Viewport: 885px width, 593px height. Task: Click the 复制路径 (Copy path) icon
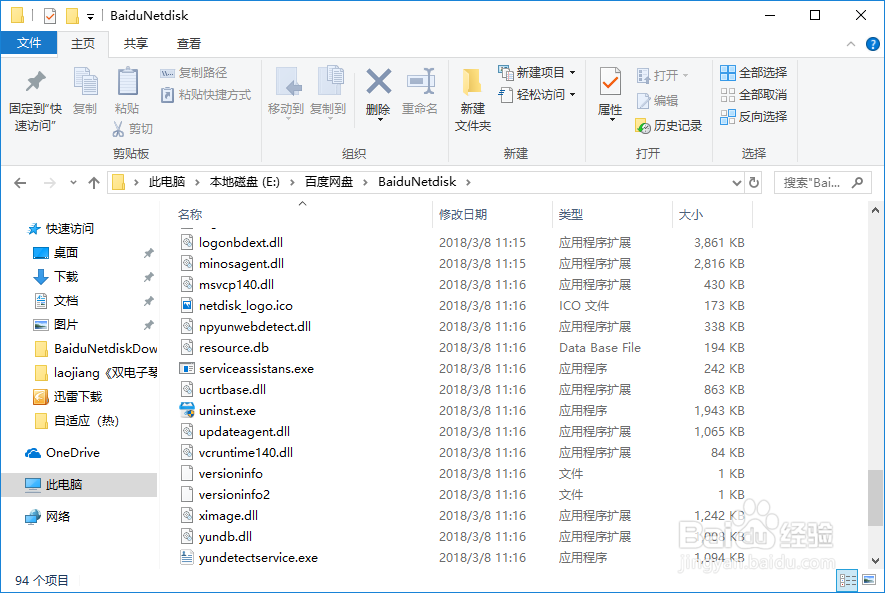(192, 74)
